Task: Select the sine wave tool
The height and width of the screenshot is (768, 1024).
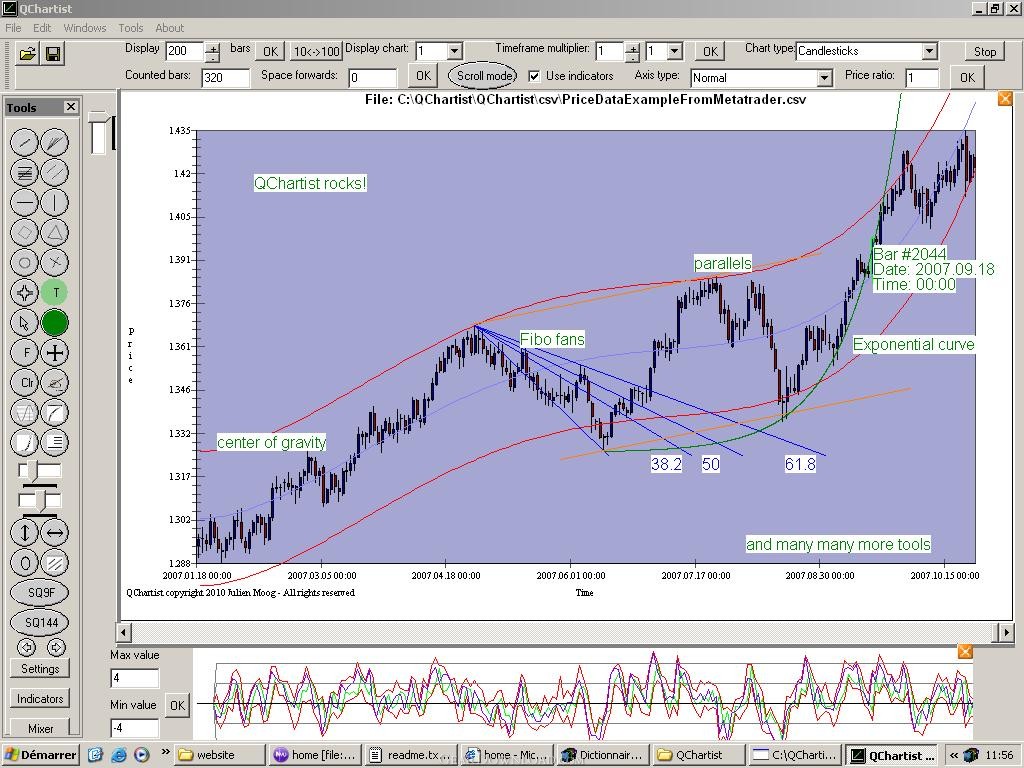Action: (25, 413)
